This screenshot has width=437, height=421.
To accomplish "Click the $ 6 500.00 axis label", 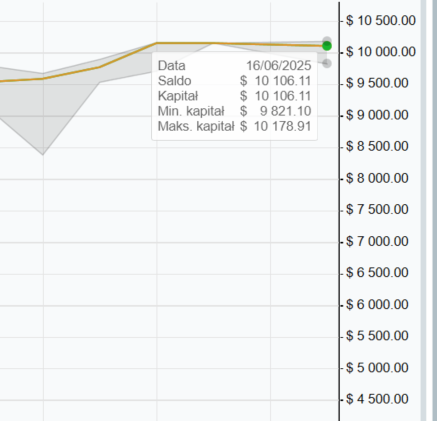I will [x=377, y=273].
